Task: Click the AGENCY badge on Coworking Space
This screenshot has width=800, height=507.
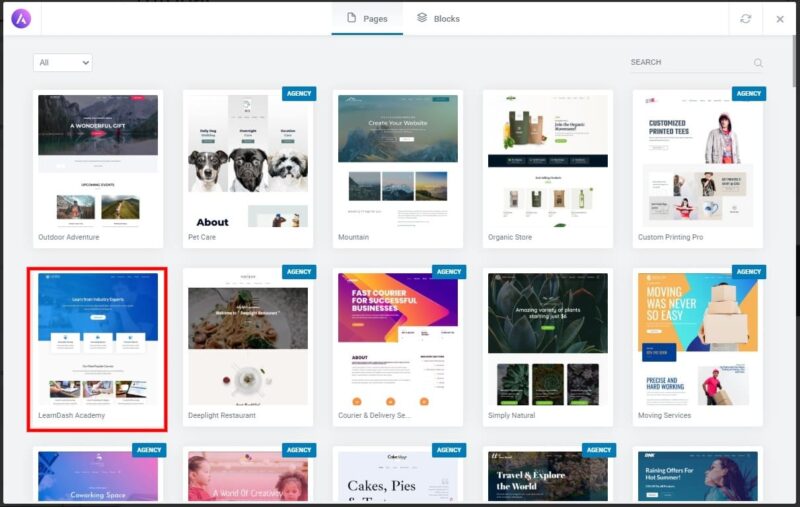Action: [149, 450]
